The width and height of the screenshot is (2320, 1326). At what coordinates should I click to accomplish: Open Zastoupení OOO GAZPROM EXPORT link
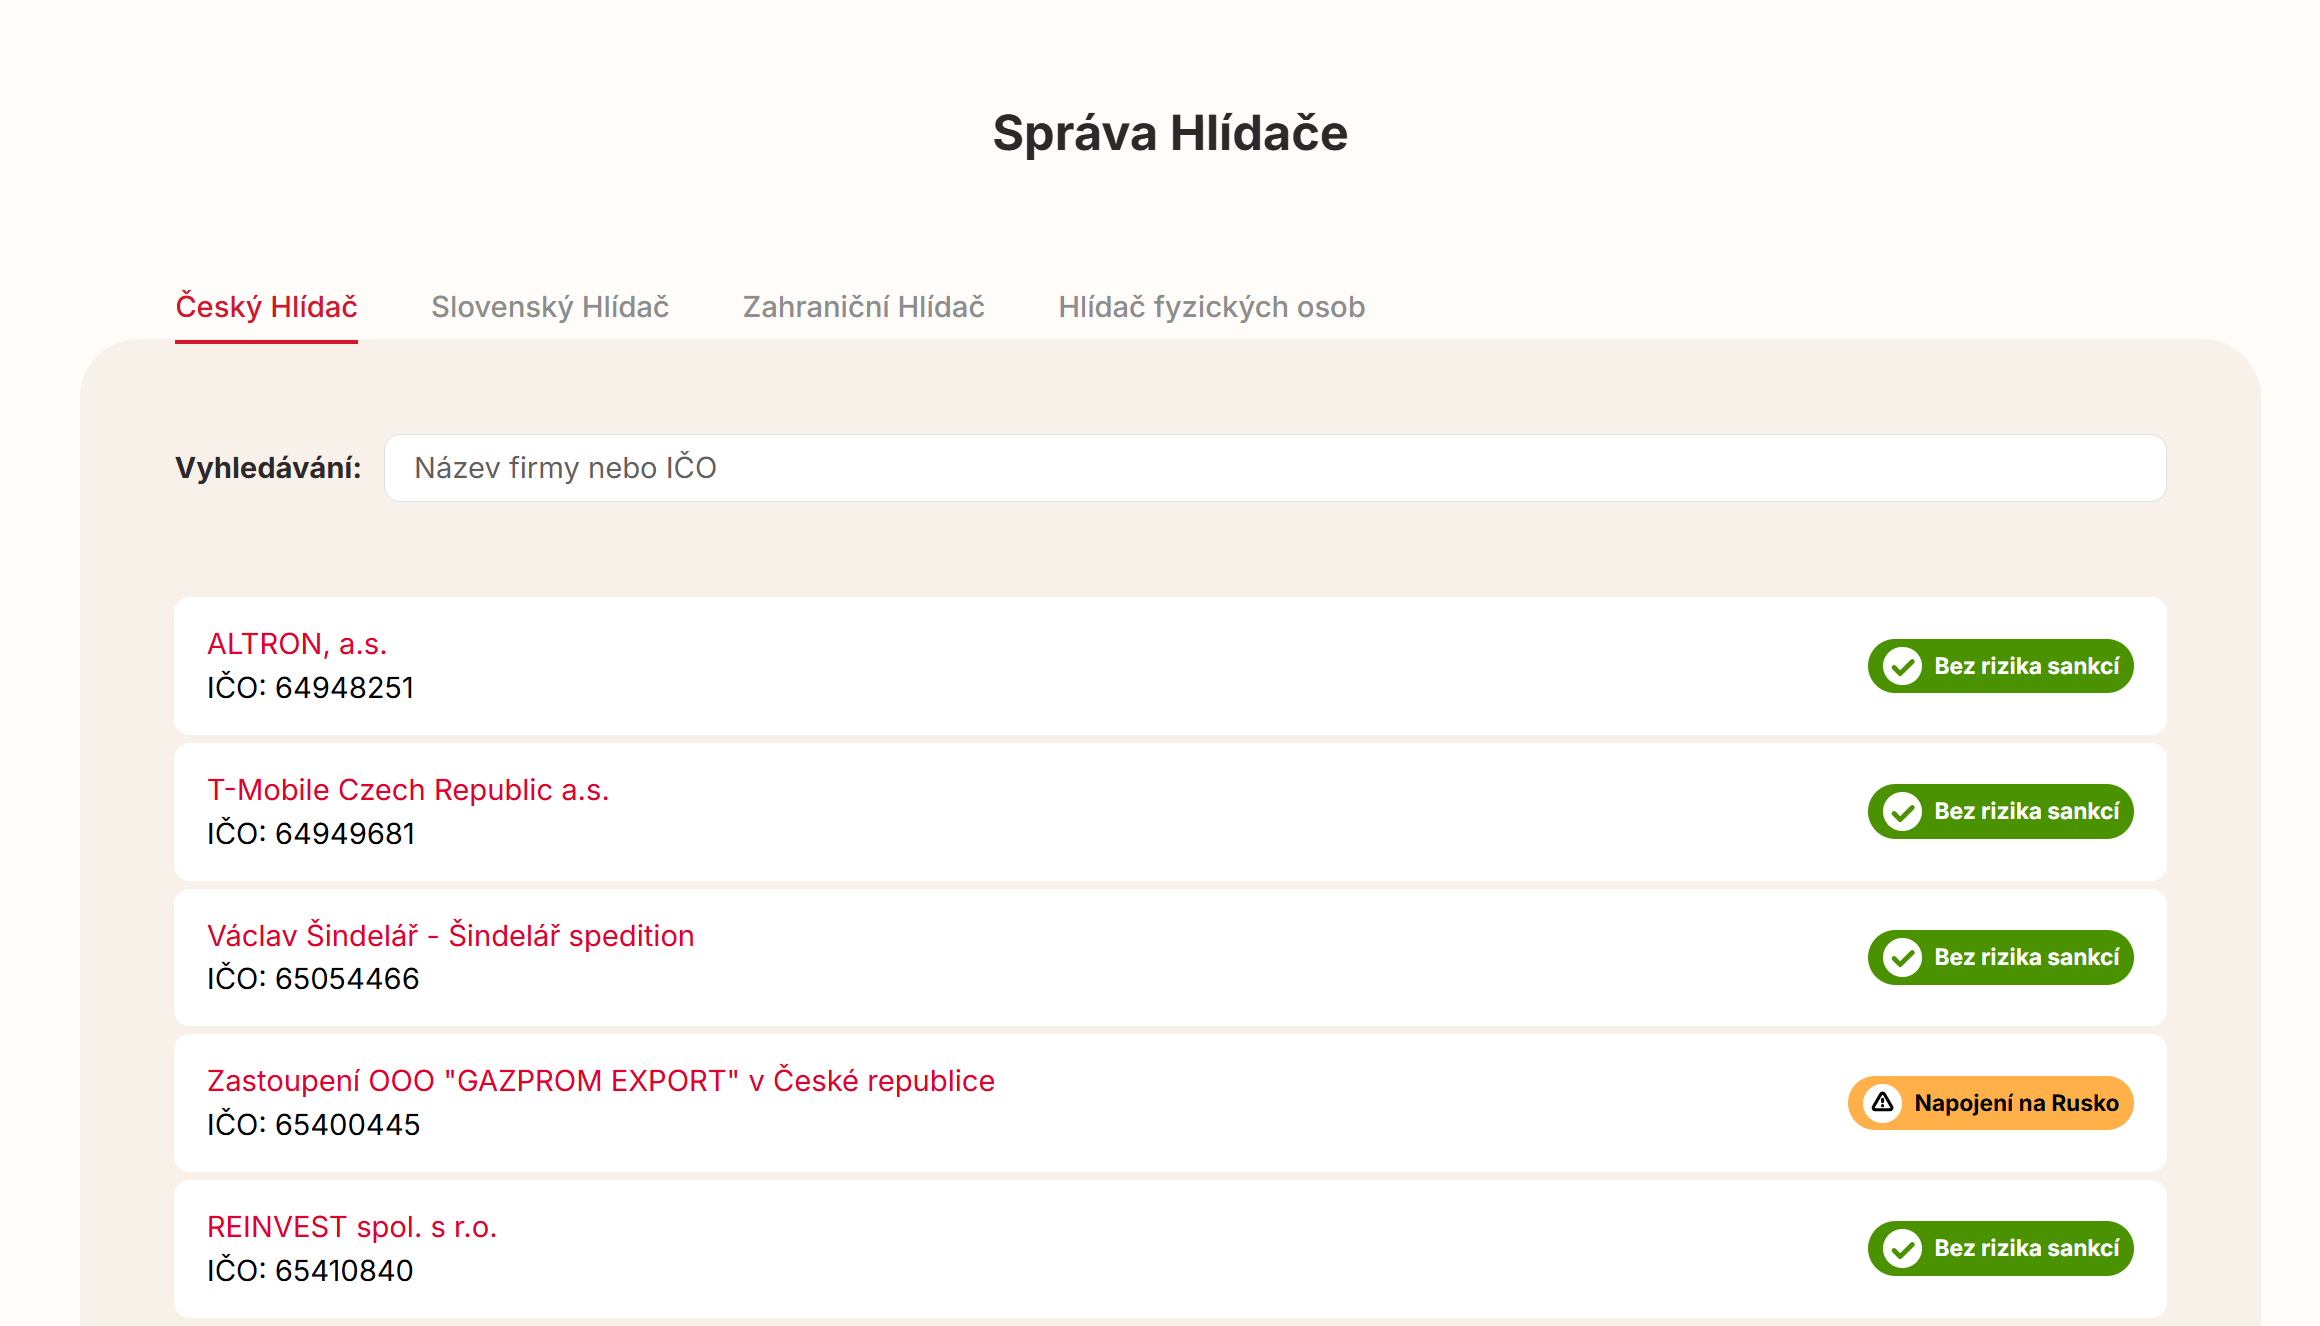[x=600, y=1081]
